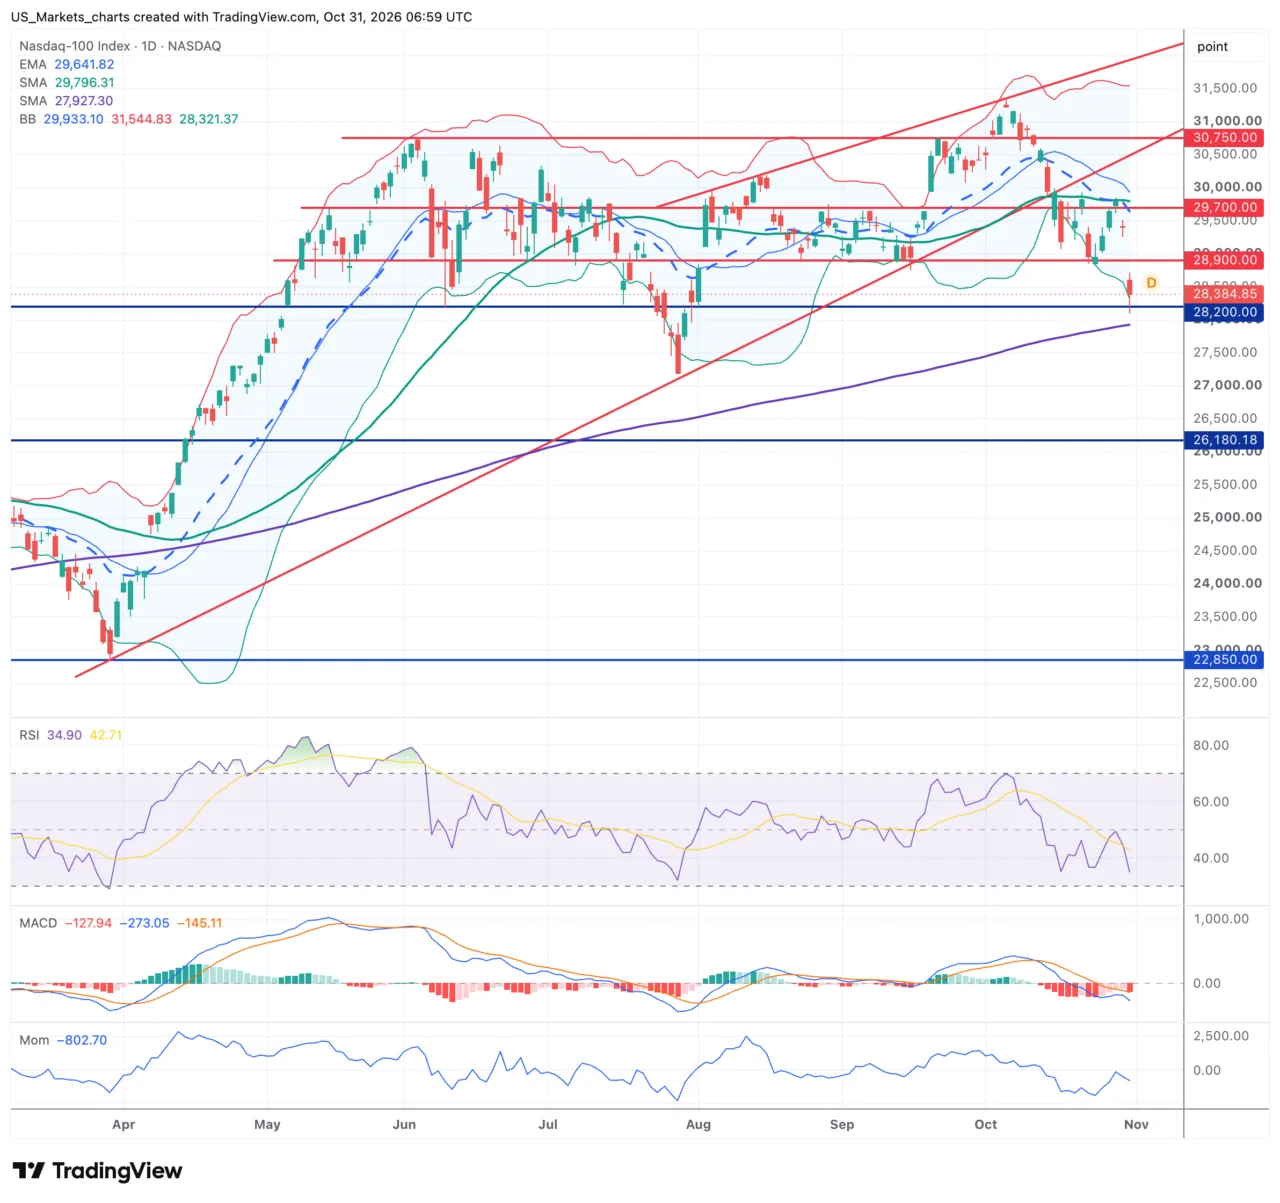Click the Aug label on time axis

pyautogui.click(x=698, y=1124)
